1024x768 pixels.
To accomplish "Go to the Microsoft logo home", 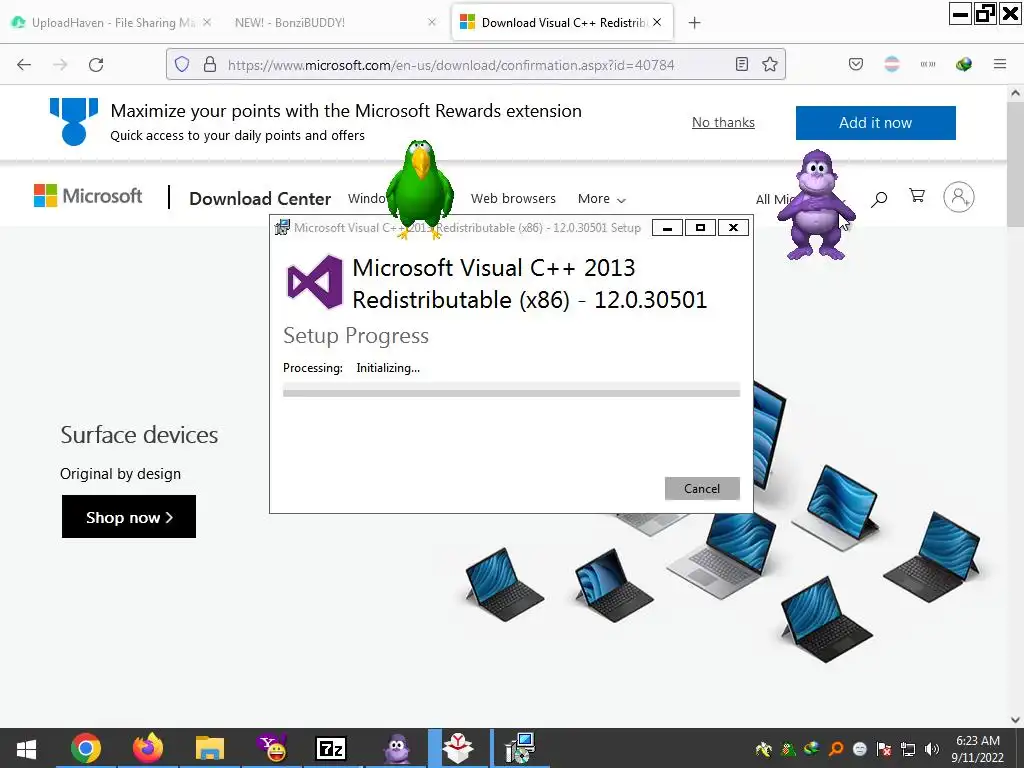I will (x=88, y=196).
